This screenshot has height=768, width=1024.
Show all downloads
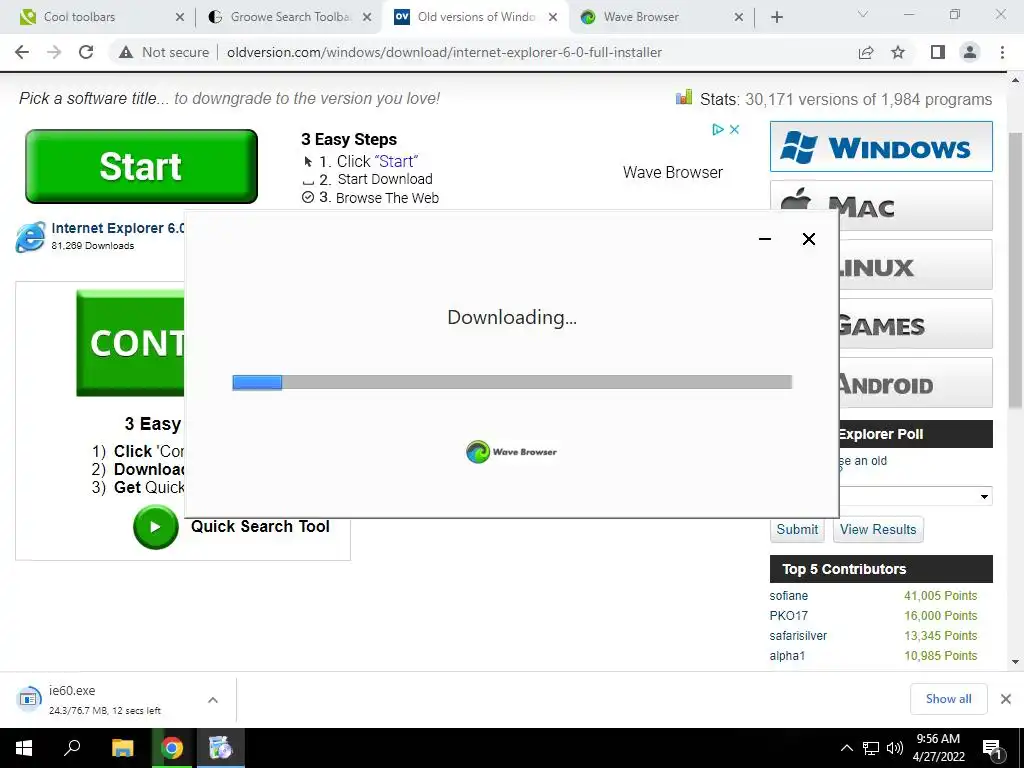(948, 699)
